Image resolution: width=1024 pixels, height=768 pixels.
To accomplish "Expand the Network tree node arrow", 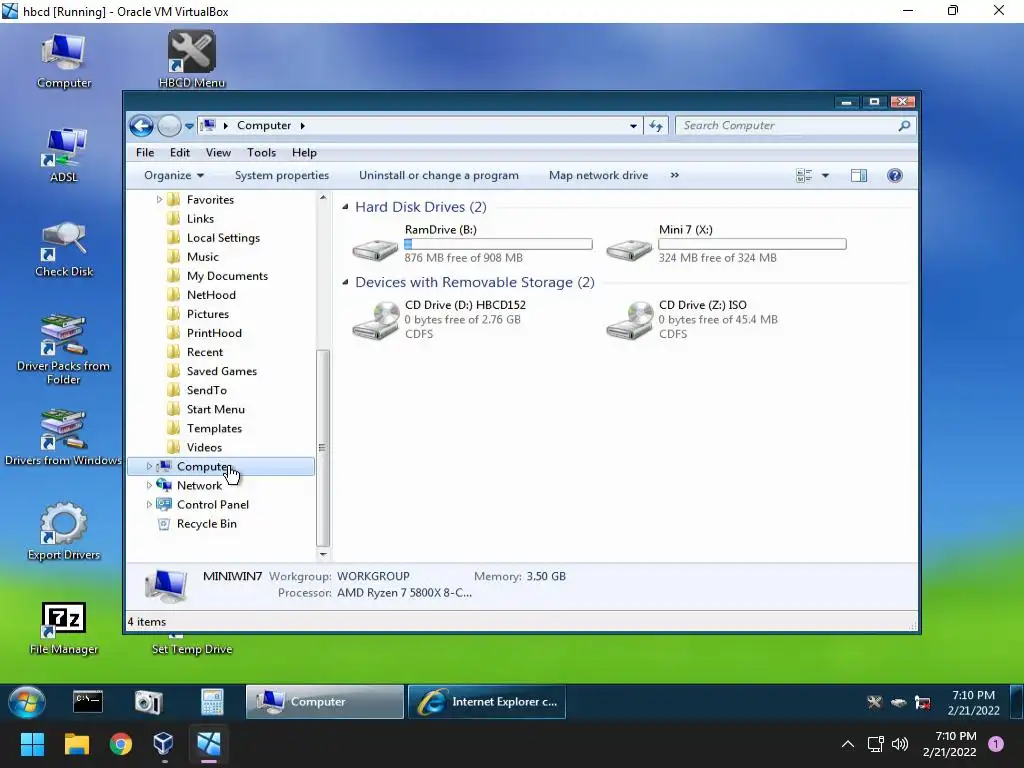I will click(149, 485).
